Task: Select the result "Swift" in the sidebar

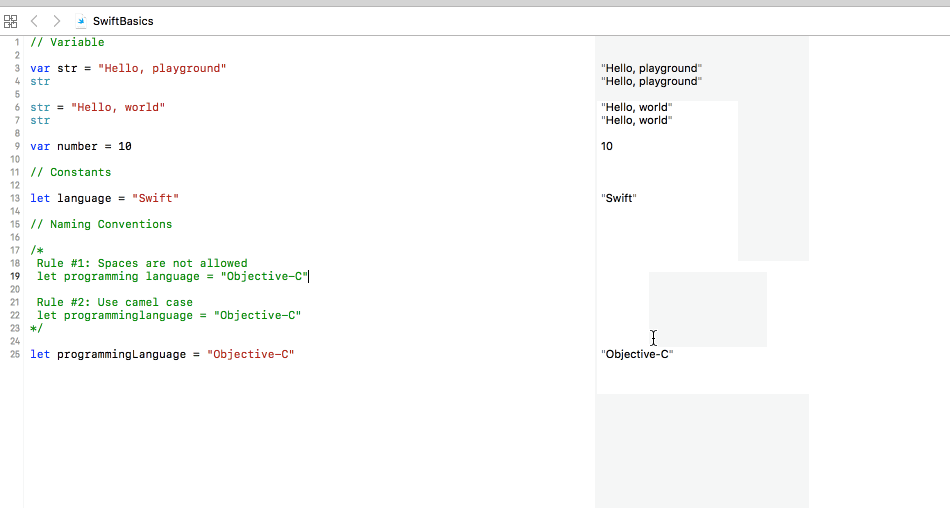Action: [x=619, y=198]
